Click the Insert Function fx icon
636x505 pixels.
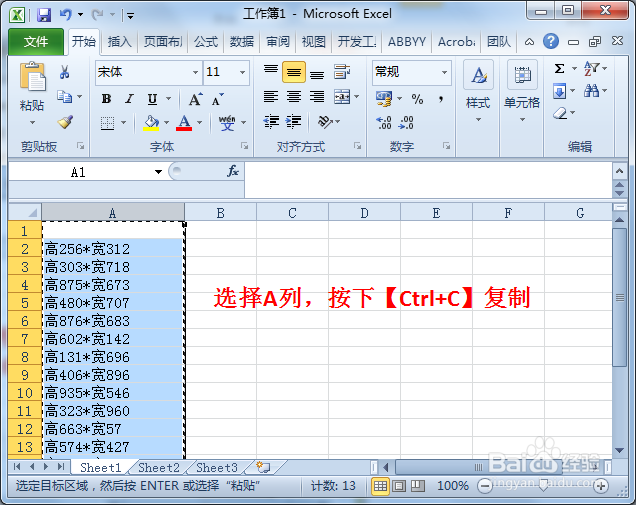coord(233,171)
